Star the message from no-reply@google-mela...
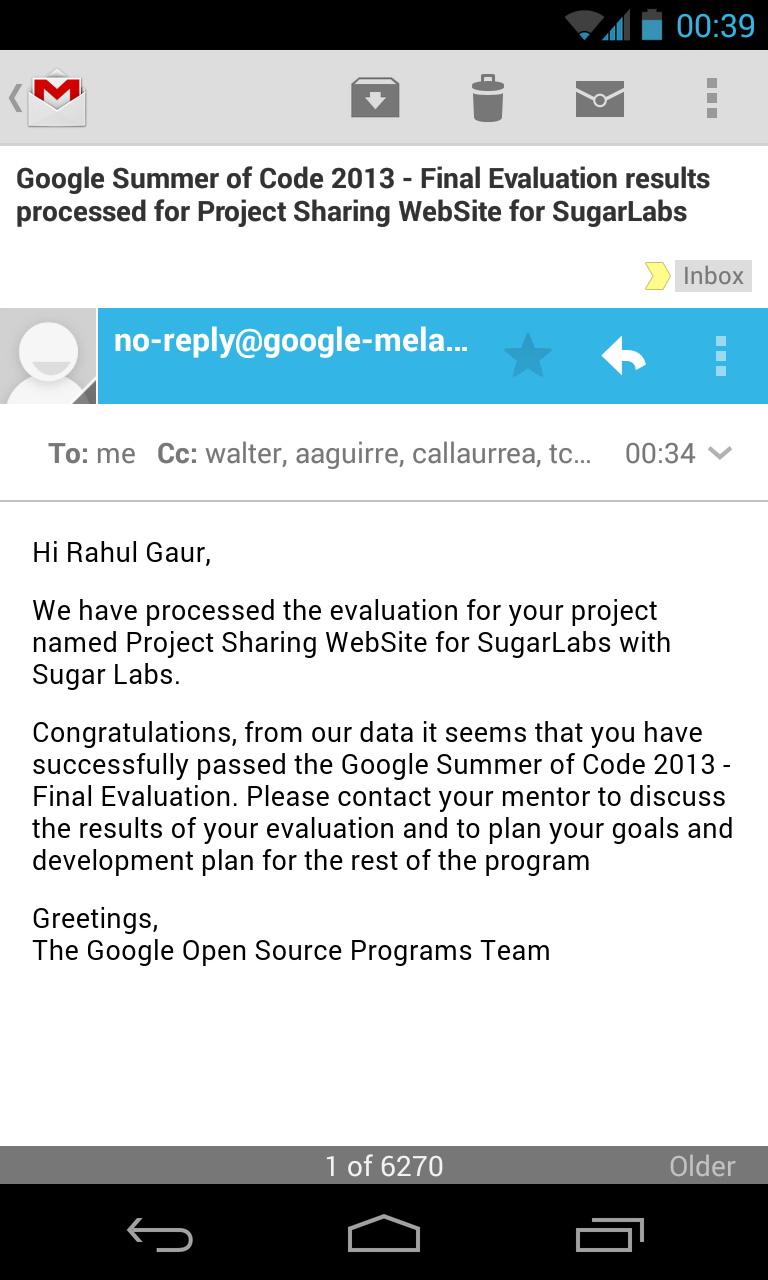This screenshot has width=768, height=1280. (x=527, y=355)
